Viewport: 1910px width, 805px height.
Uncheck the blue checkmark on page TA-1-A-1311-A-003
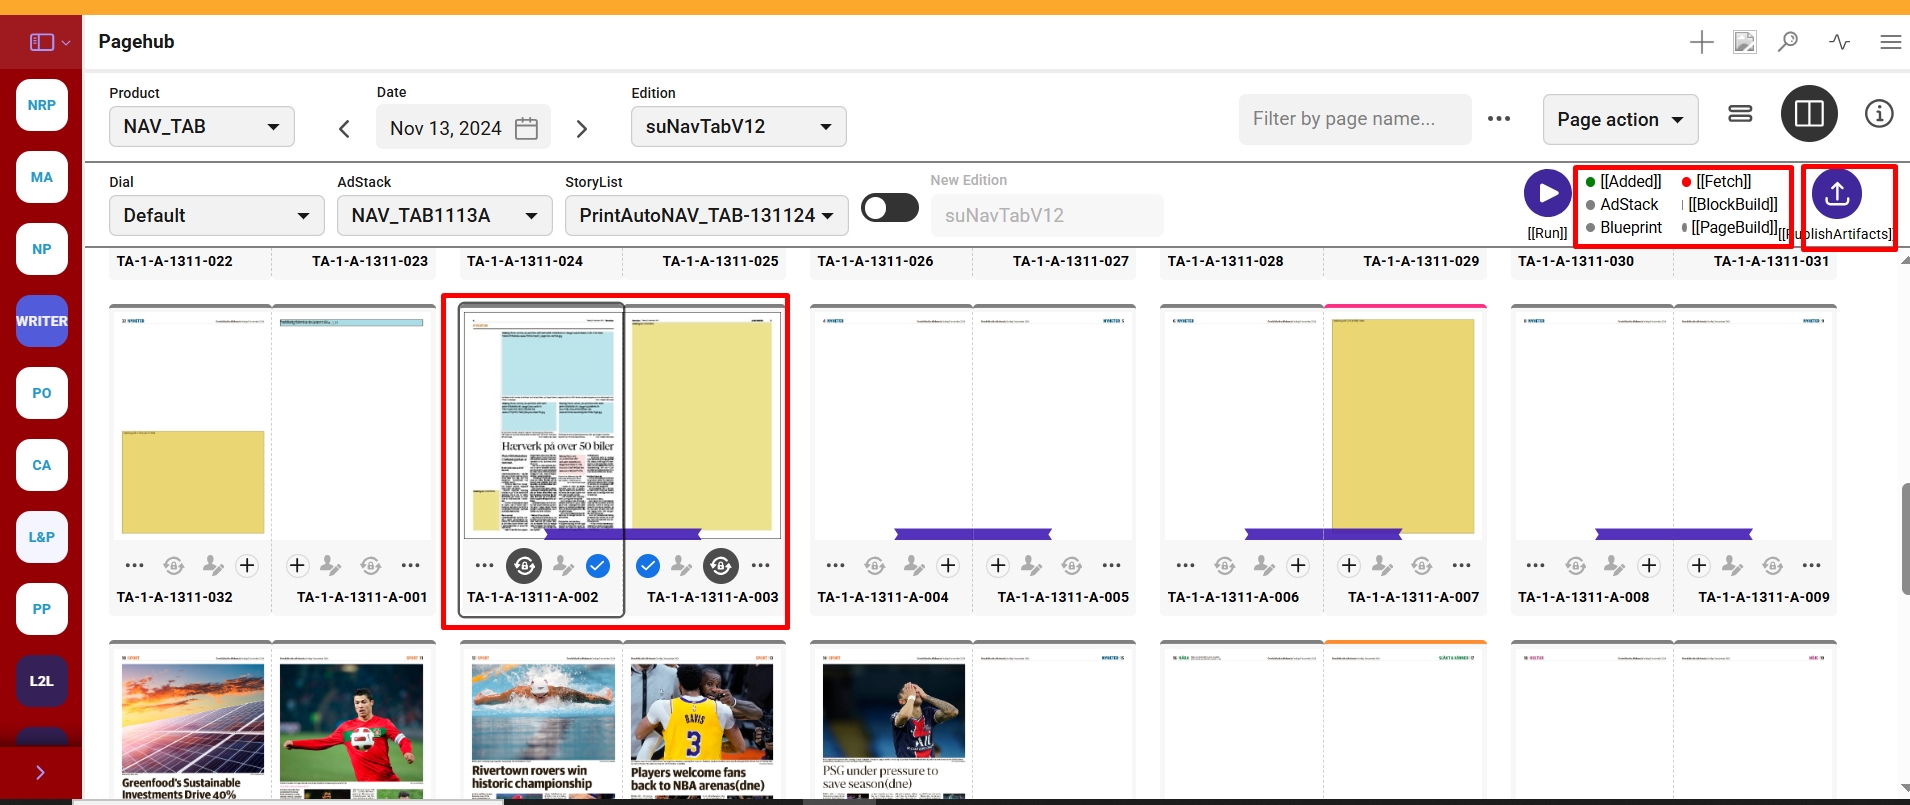click(x=648, y=566)
